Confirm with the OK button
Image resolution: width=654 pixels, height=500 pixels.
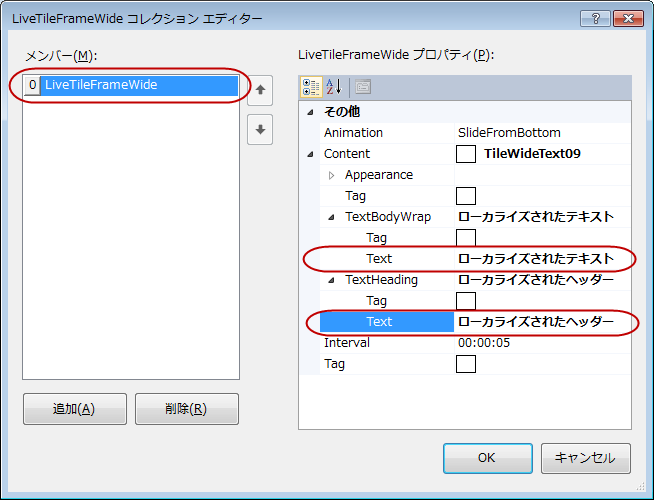488,458
